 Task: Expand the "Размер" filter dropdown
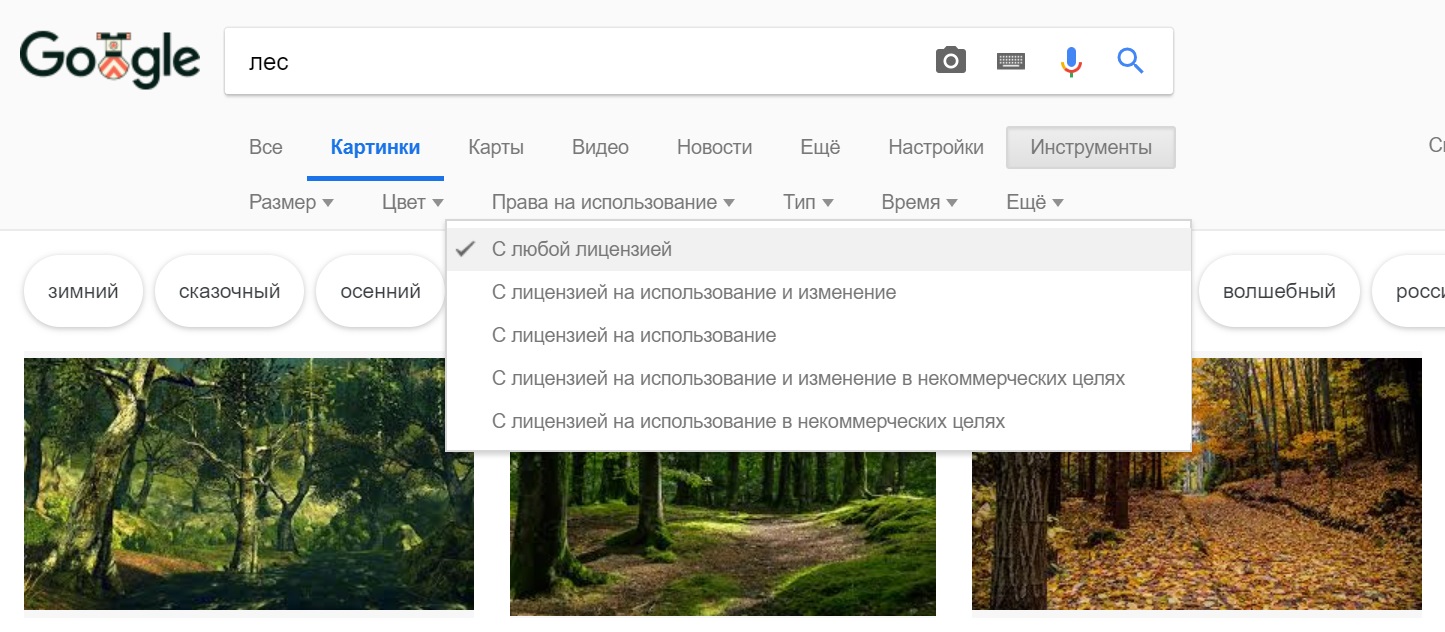(291, 203)
